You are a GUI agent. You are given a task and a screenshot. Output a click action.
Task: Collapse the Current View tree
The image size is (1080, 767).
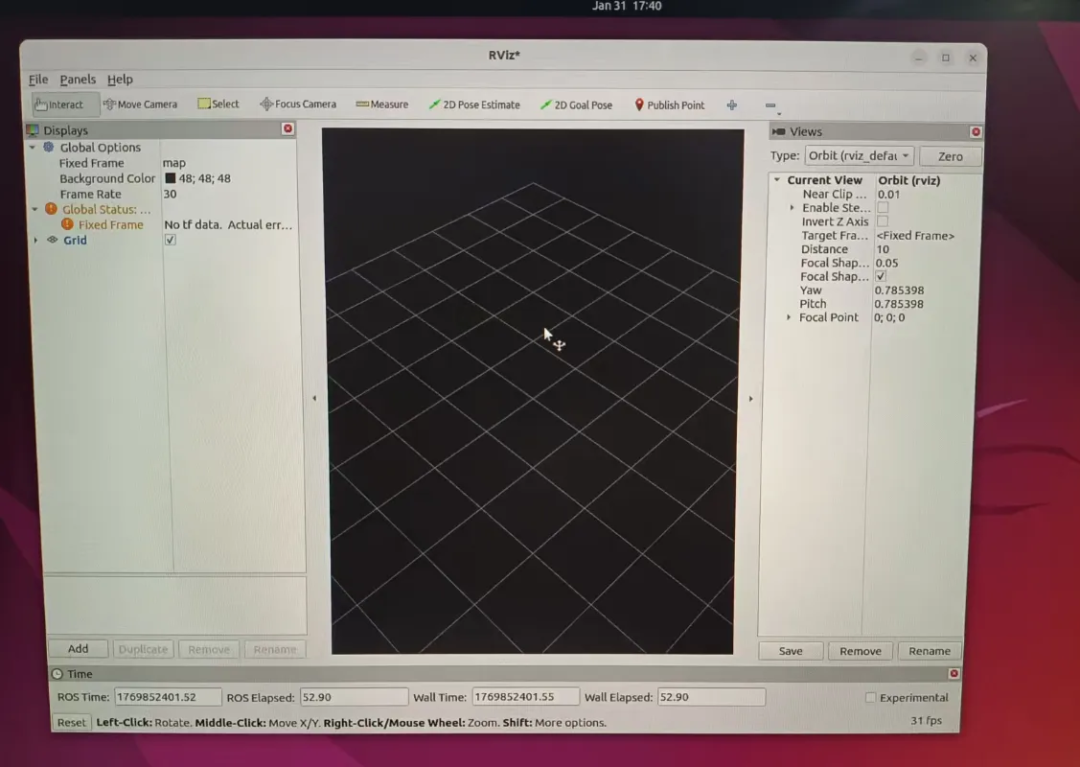777,180
